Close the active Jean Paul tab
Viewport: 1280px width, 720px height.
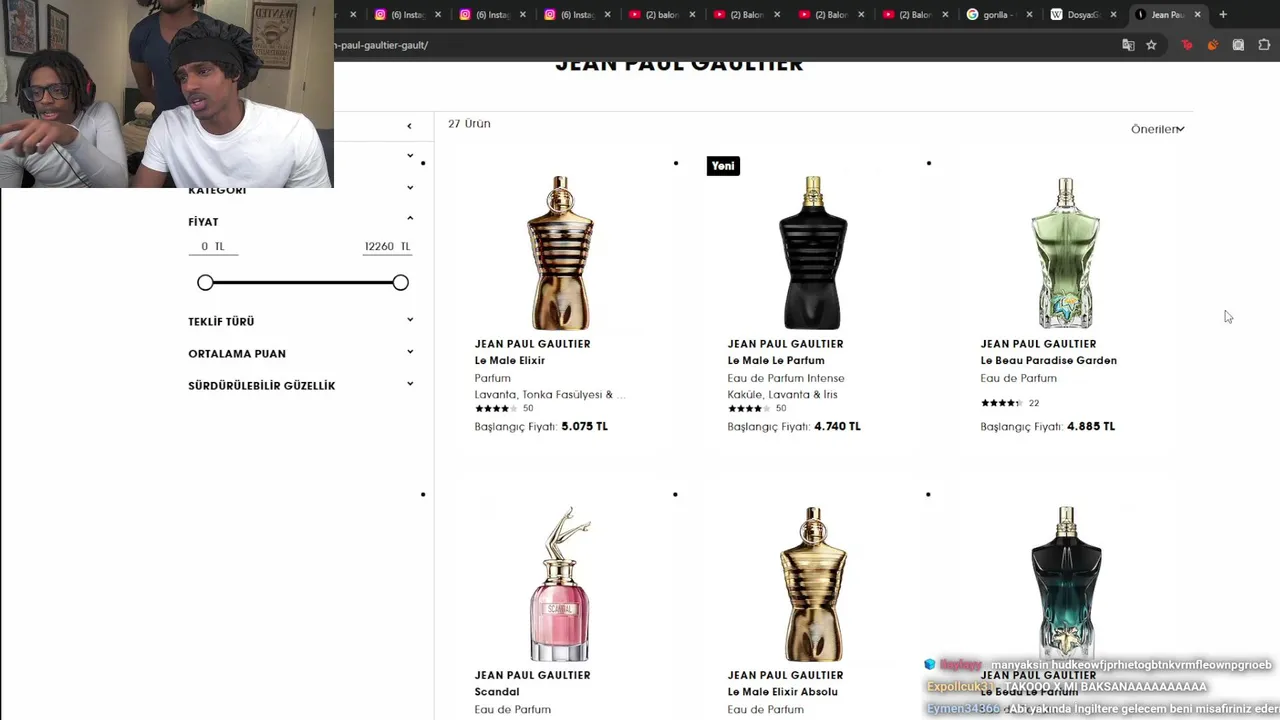point(1198,15)
